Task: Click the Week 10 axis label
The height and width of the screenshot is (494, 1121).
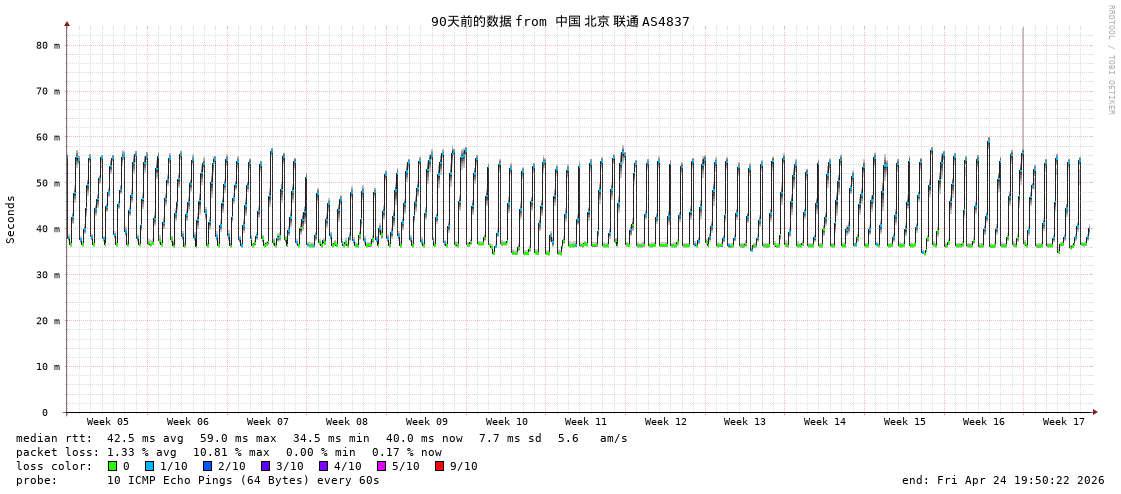Action: point(507,422)
